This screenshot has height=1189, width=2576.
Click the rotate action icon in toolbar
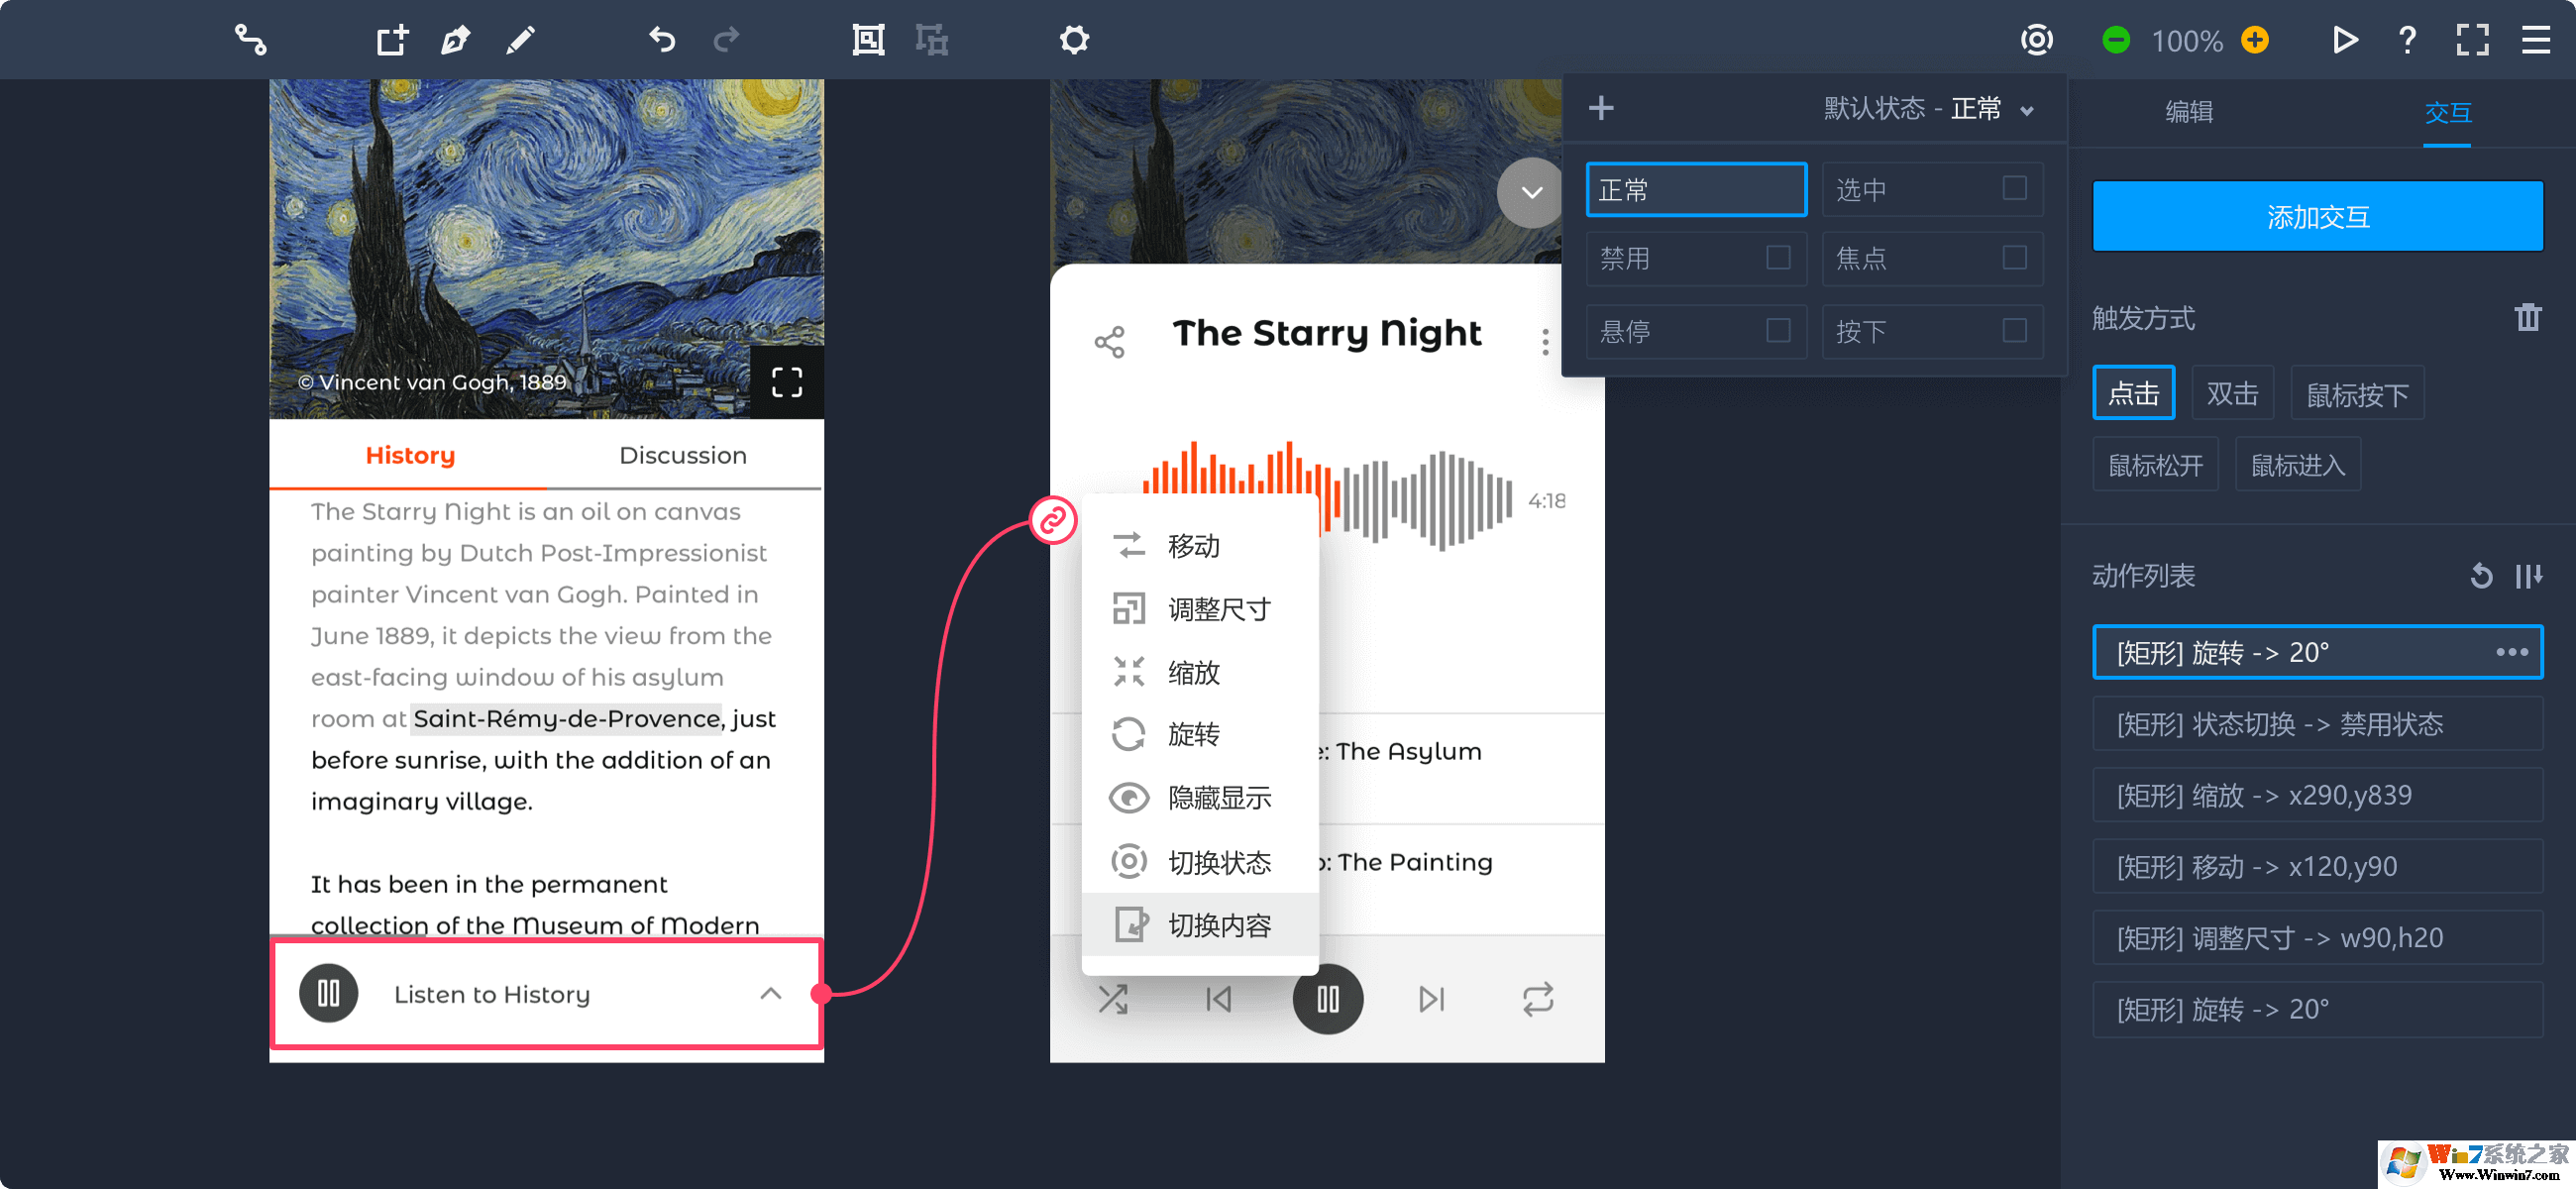point(1127,734)
